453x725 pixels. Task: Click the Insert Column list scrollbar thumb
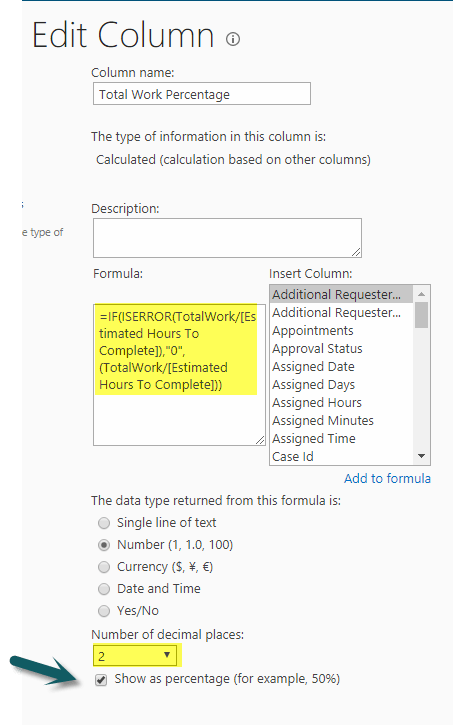coord(421,315)
